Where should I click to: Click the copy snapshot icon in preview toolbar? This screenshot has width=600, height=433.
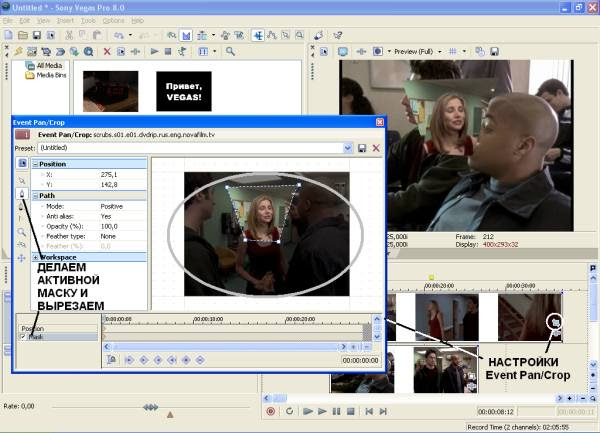[x=480, y=52]
